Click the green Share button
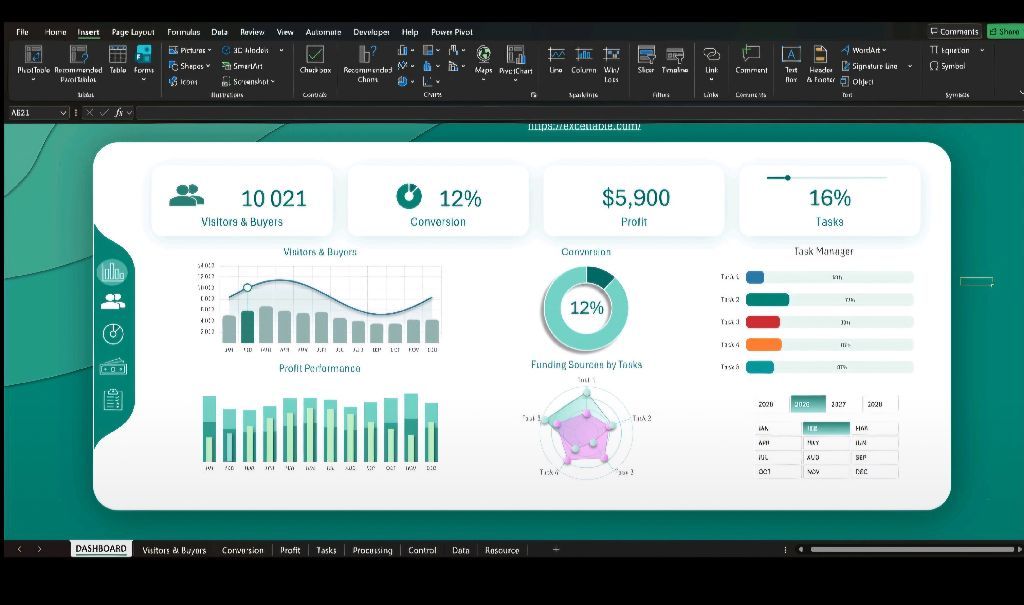The image size is (1024, 605). coord(1004,32)
